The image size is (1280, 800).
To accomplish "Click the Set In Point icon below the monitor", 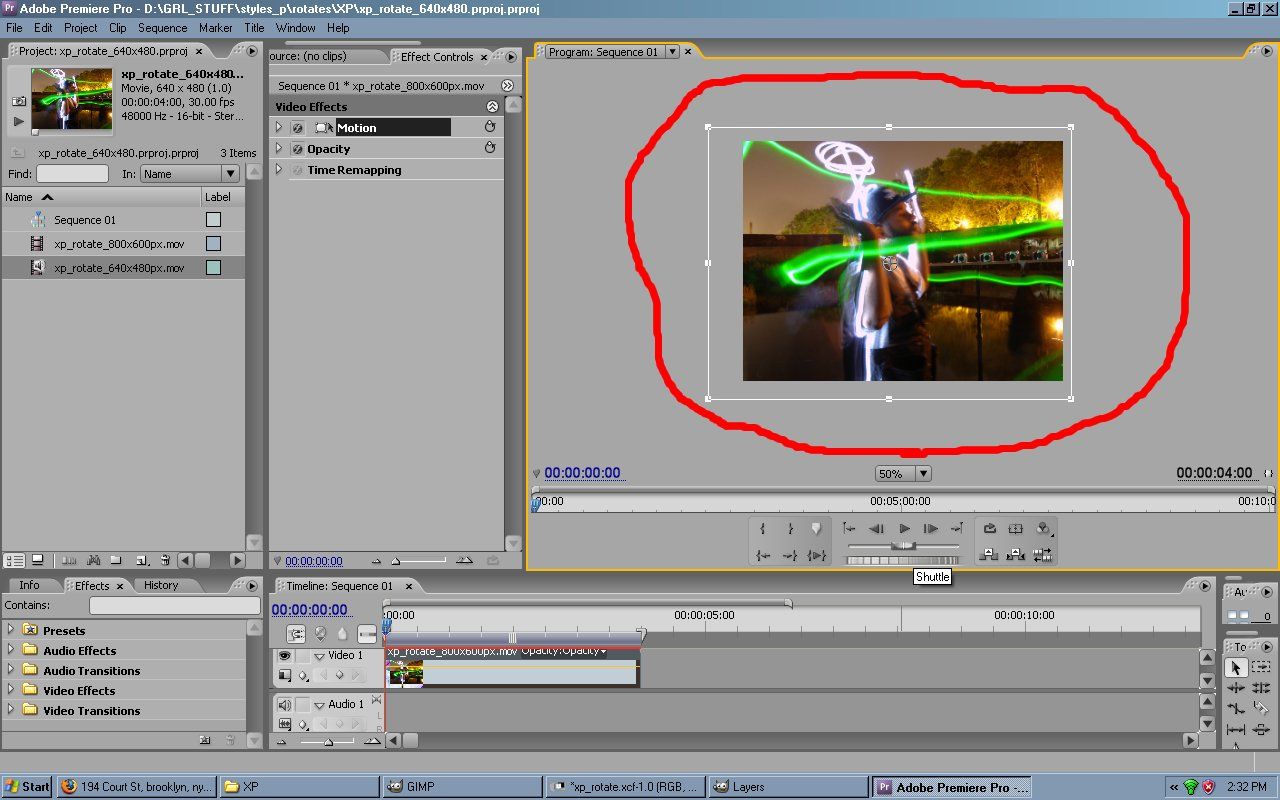I will [762, 528].
